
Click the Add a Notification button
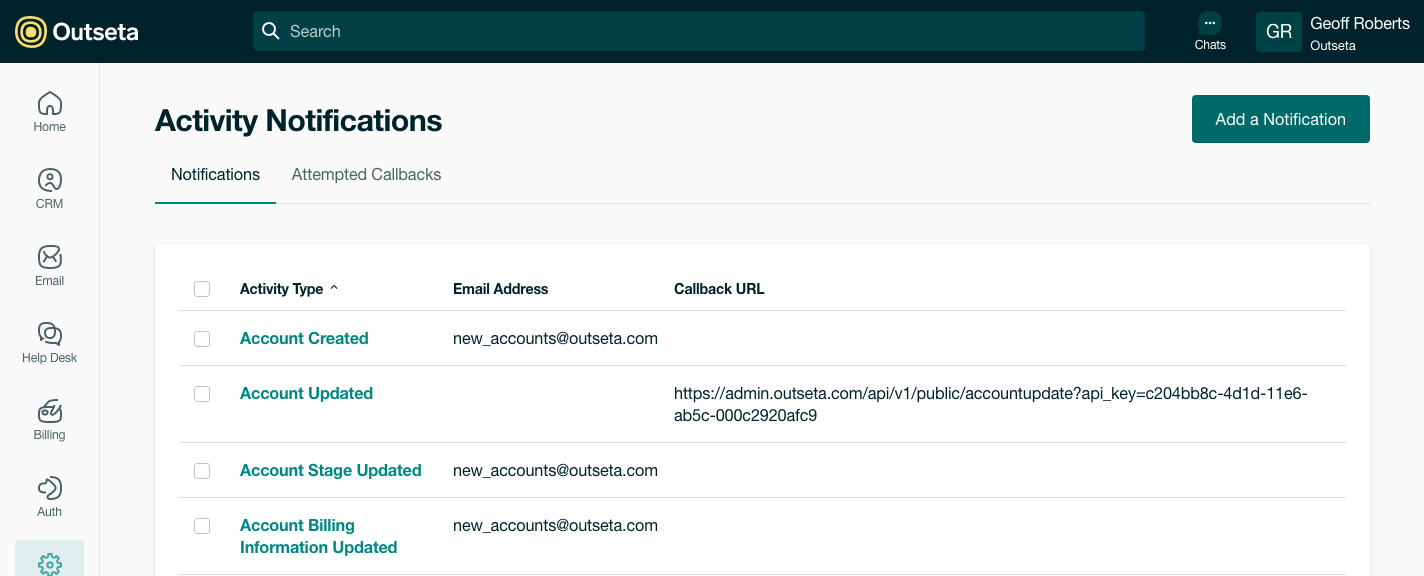[1280, 119]
